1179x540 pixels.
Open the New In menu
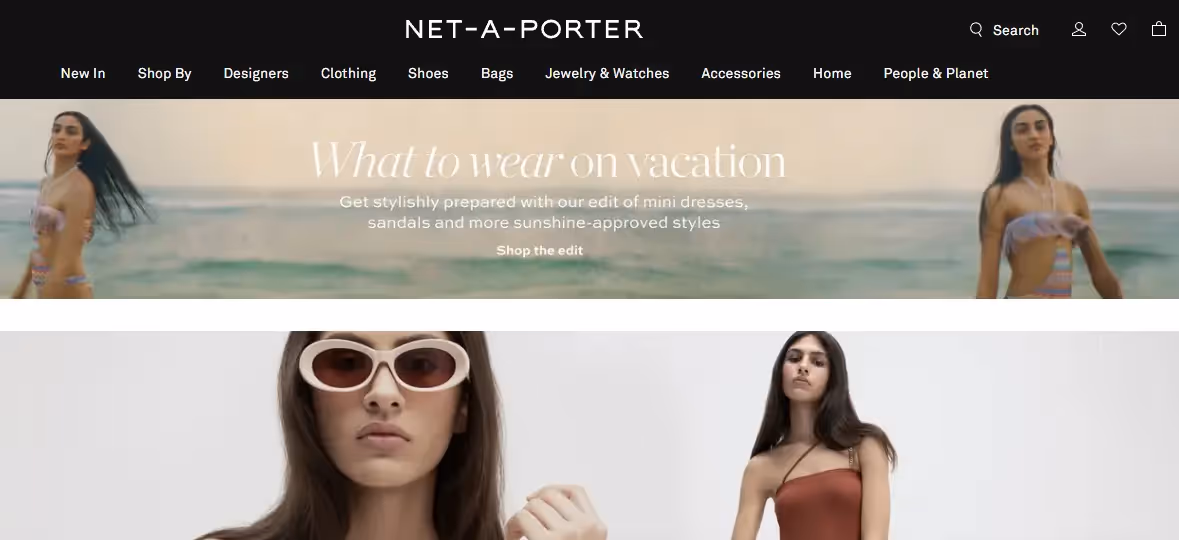pyautogui.click(x=83, y=73)
